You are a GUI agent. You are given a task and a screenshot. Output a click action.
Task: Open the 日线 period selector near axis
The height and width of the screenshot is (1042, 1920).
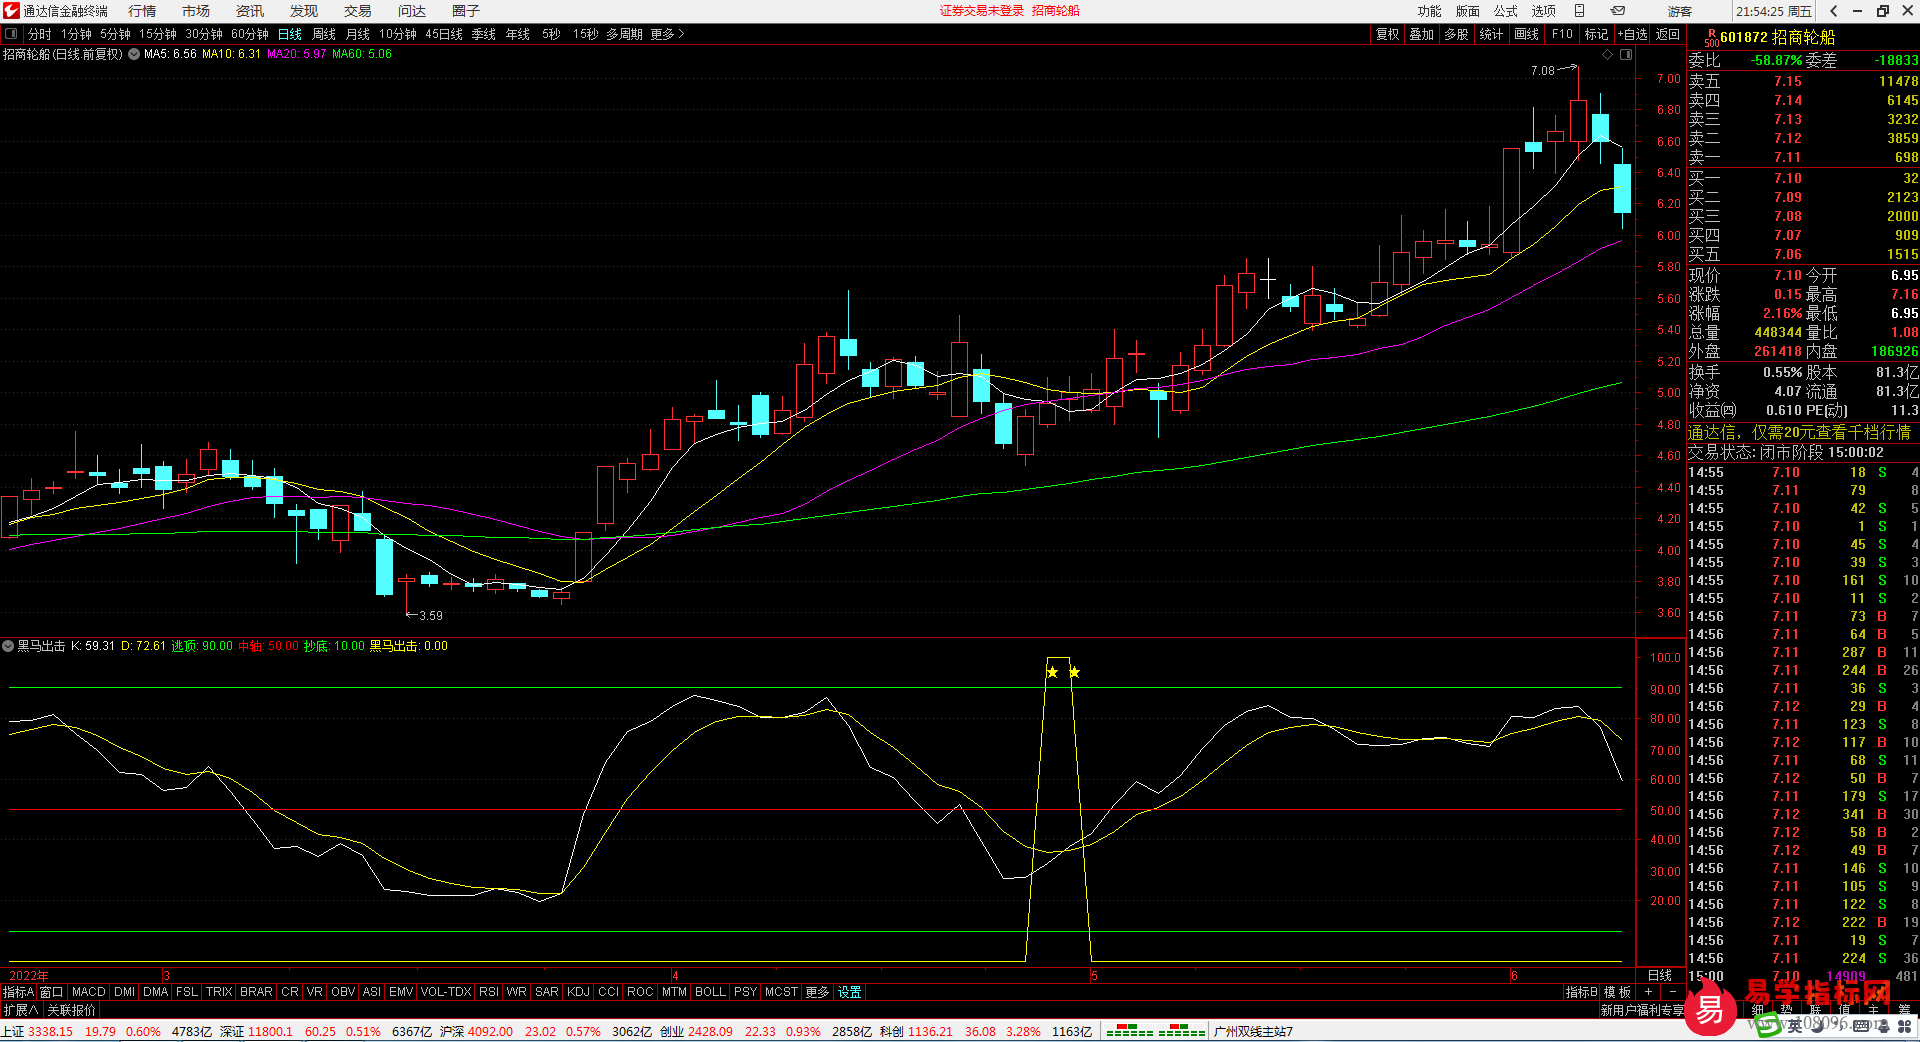pyautogui.click(x=1660, y=975)
